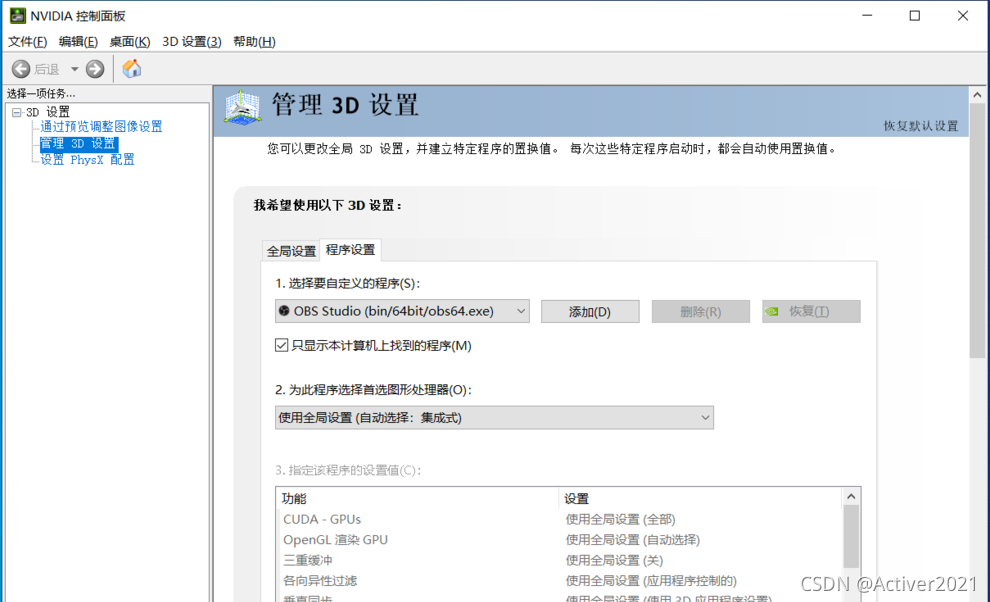The height and width of the screenshot is (602, 990).
Task: Toggle 只显示本计算机上找到的程序 checkbox
Action: coord(282,345)
